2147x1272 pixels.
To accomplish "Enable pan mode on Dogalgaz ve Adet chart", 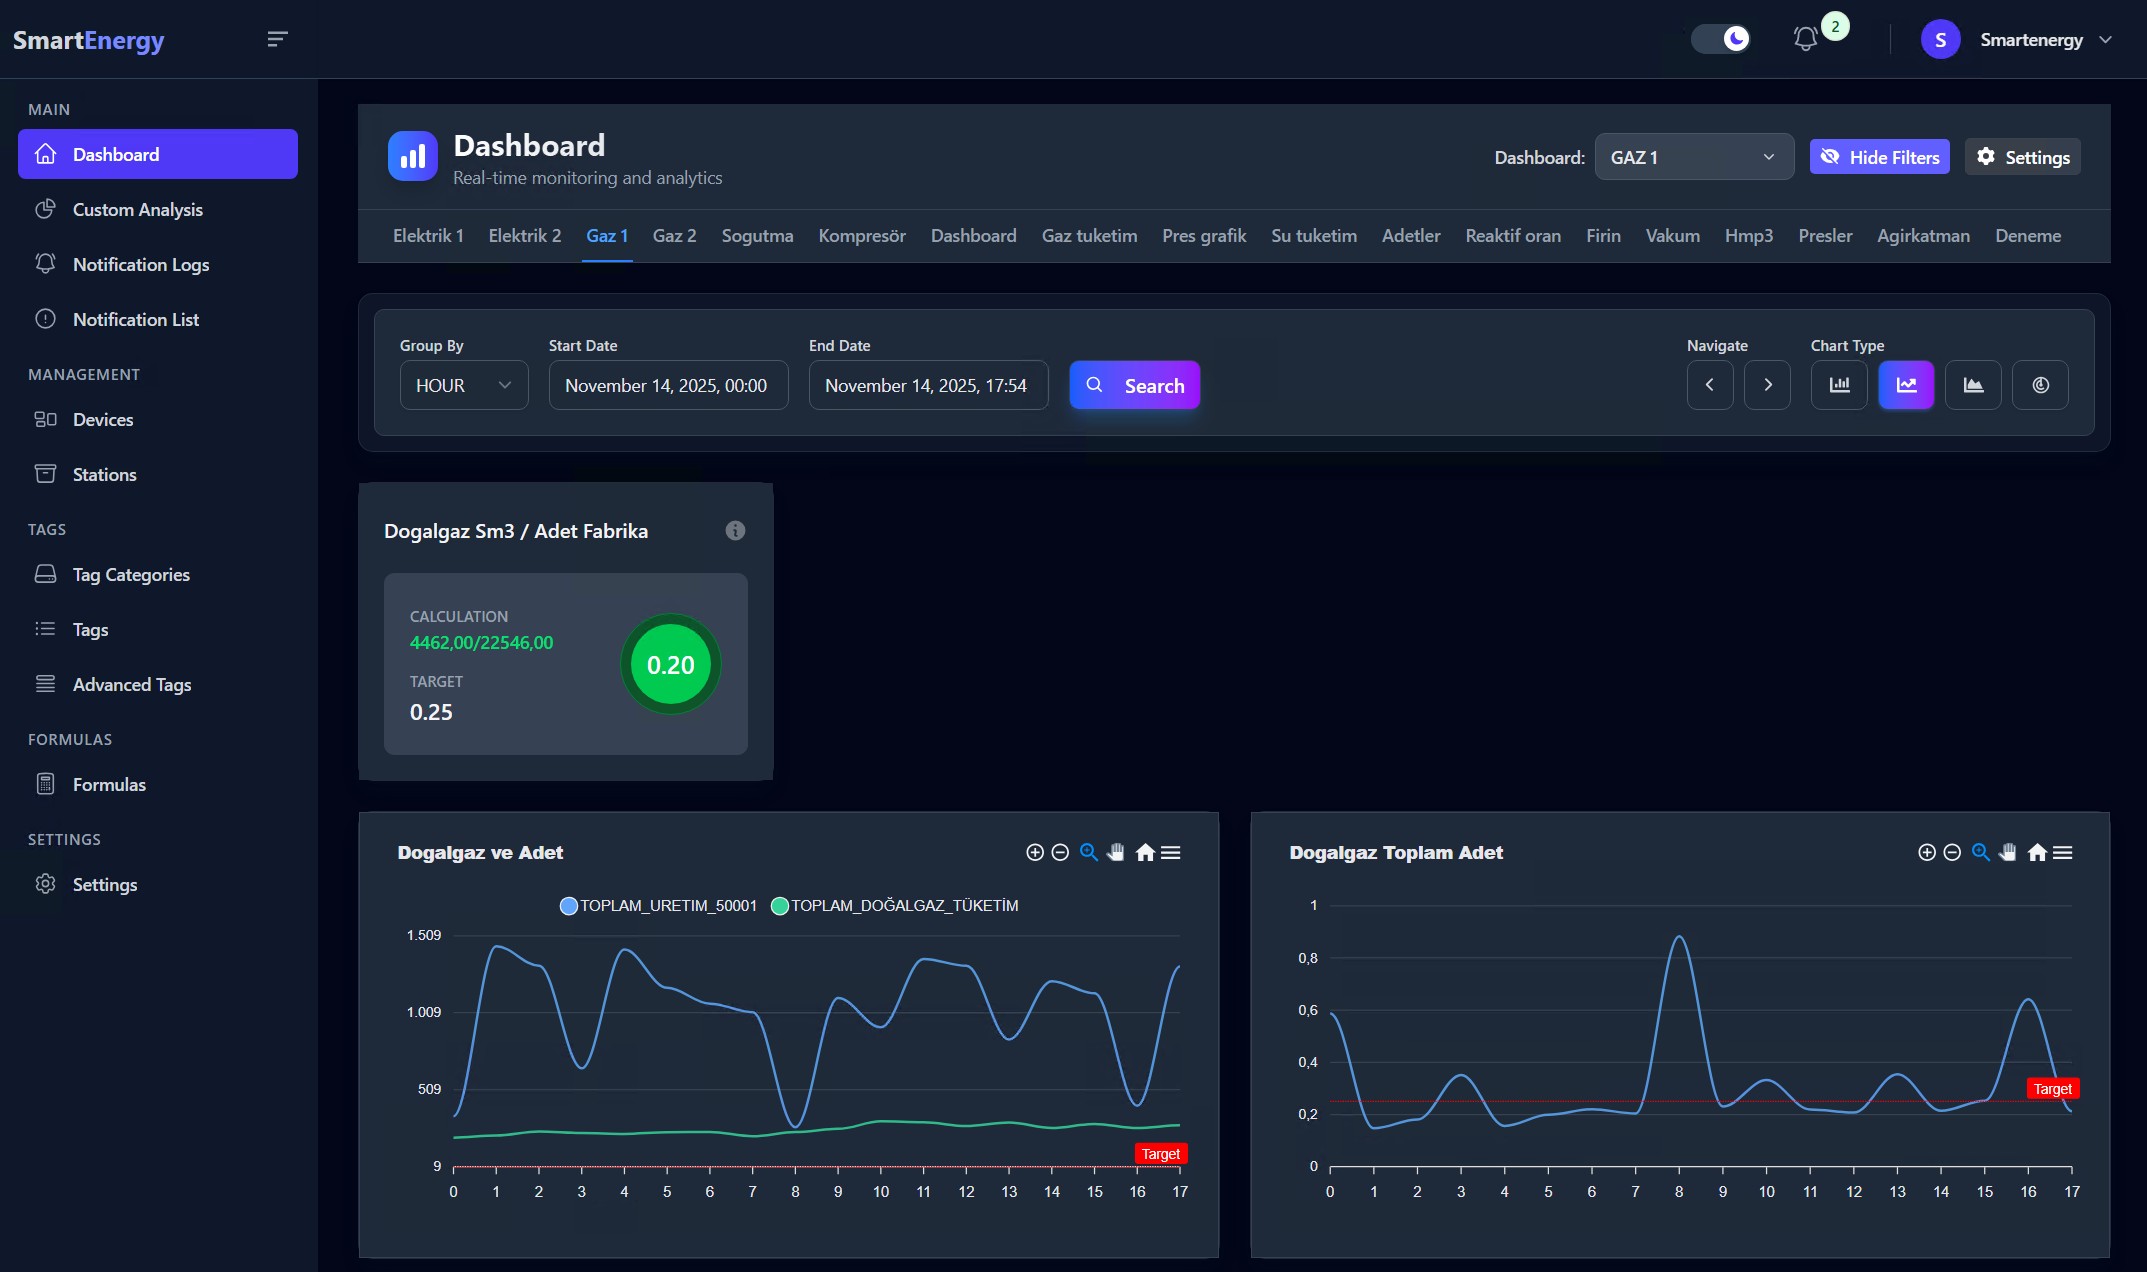I will (1116, 852).
